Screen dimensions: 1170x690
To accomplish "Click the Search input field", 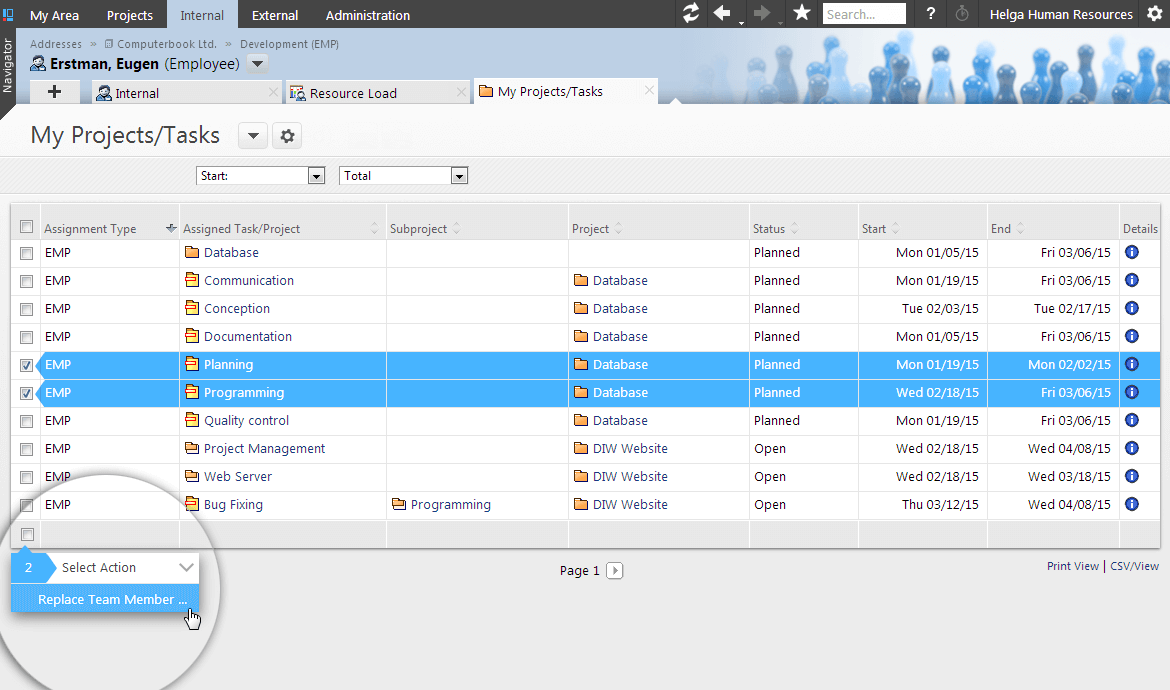I will coord(864,13).
